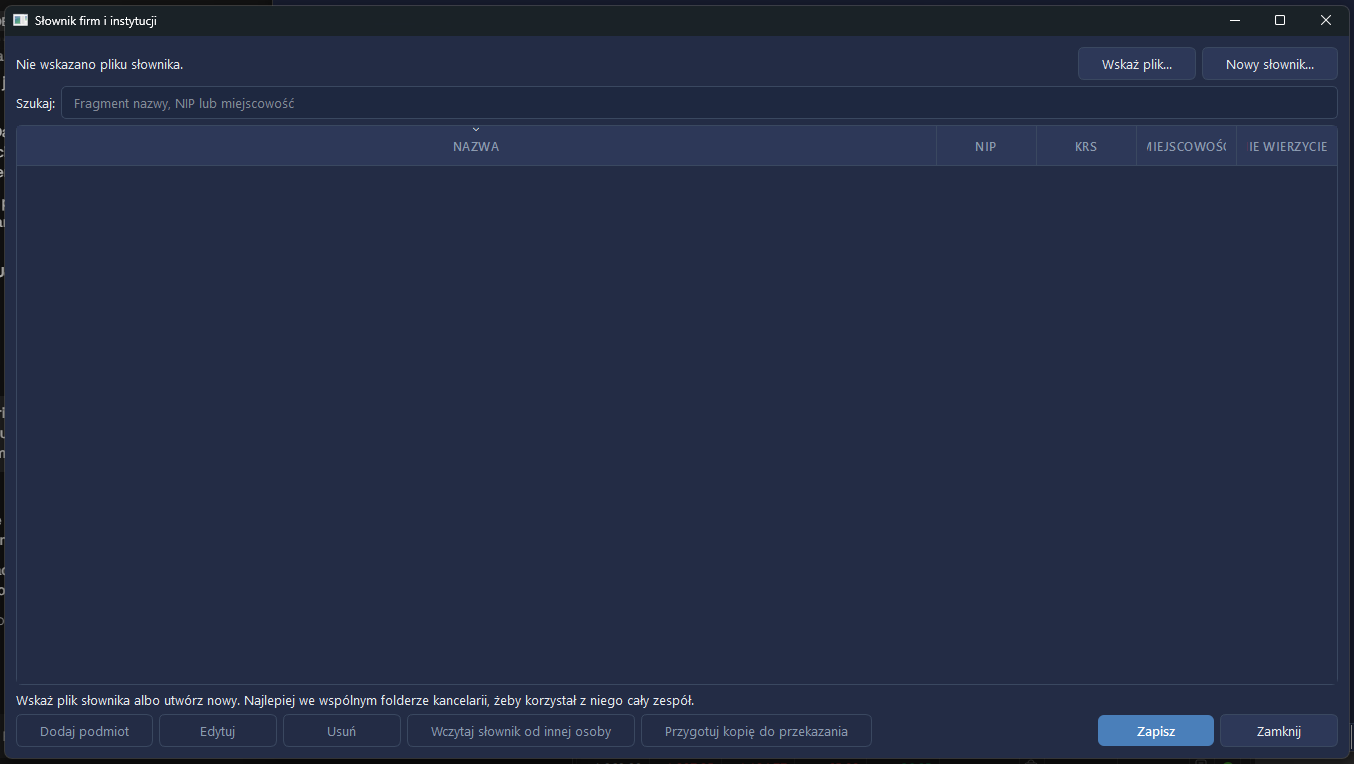Click the window icon in the title bar
The image size is (1354, 764).
pos(20,20)
